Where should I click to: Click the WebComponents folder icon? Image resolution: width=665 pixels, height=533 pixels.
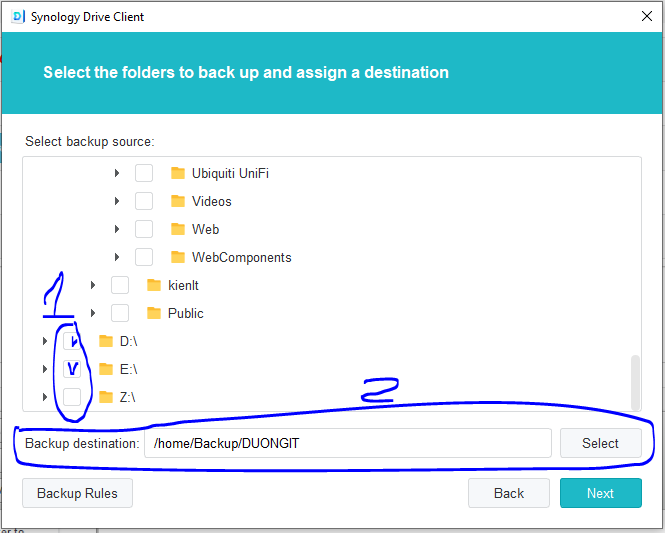(178, 257)
